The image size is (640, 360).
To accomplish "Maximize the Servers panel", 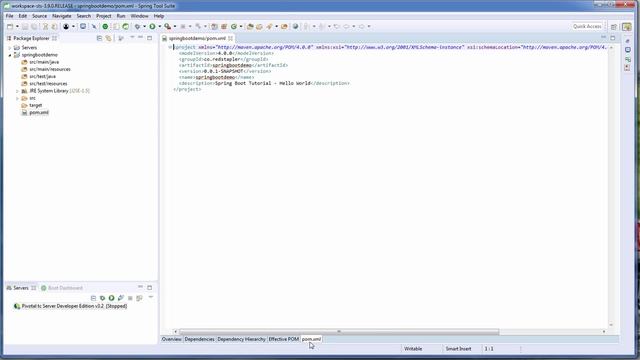I will click(x=150, y=288).
